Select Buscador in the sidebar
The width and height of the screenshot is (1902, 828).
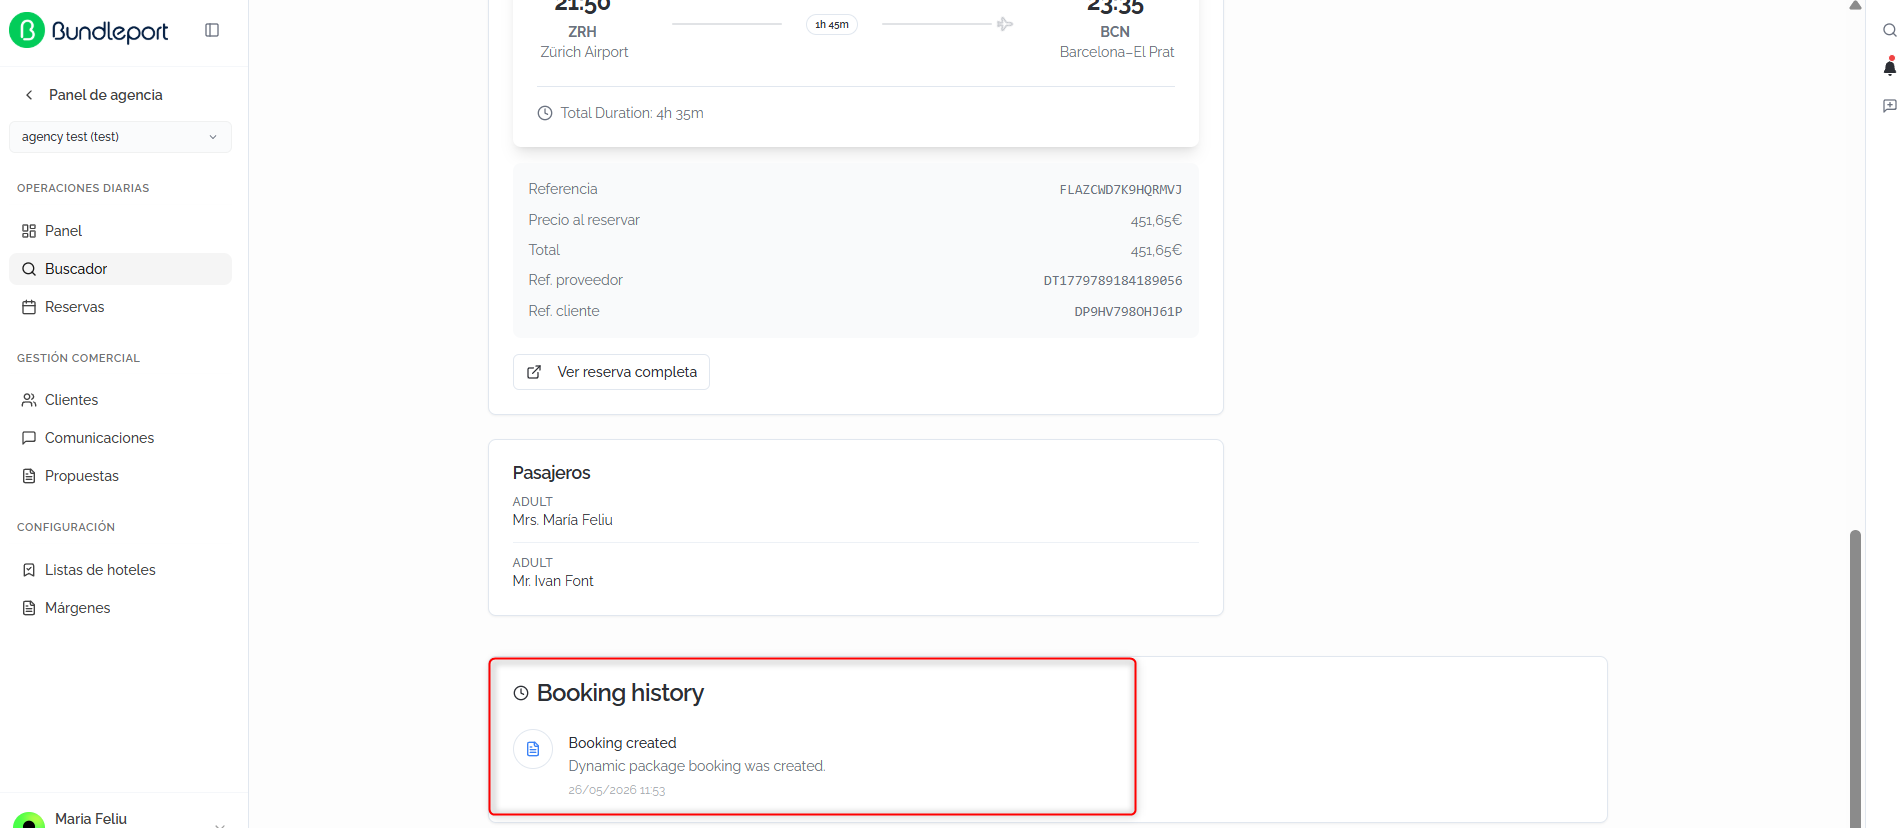tap(120, 269)
